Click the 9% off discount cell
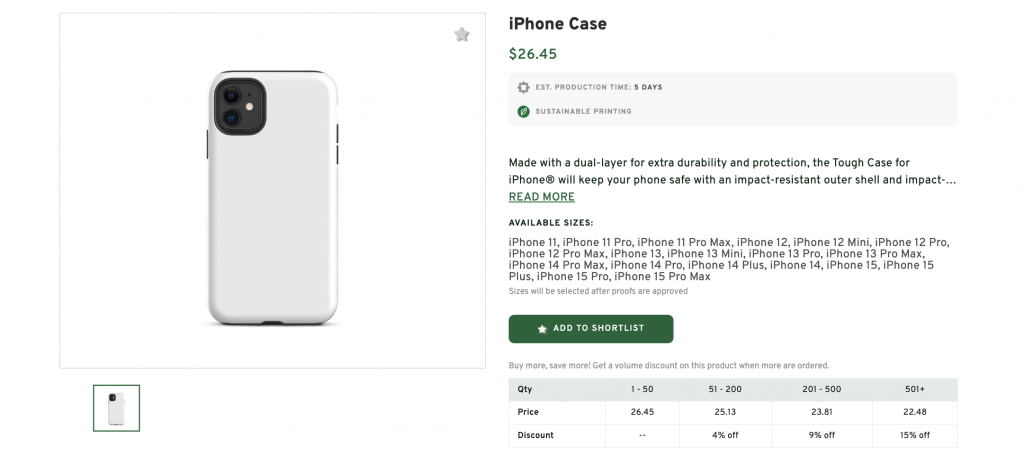Viewport: 1024px width, 457px height. 822,435
